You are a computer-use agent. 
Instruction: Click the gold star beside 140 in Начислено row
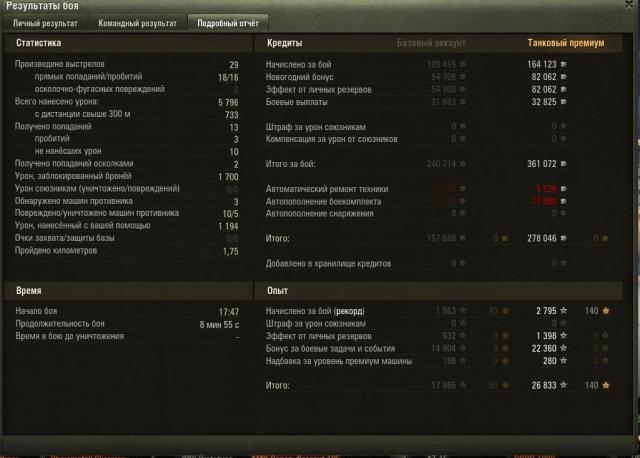pyautogui.click(x=606, y=311)
